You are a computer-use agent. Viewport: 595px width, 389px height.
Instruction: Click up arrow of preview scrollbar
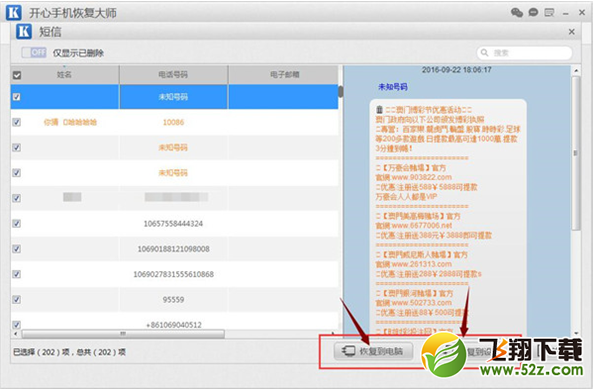576,71
